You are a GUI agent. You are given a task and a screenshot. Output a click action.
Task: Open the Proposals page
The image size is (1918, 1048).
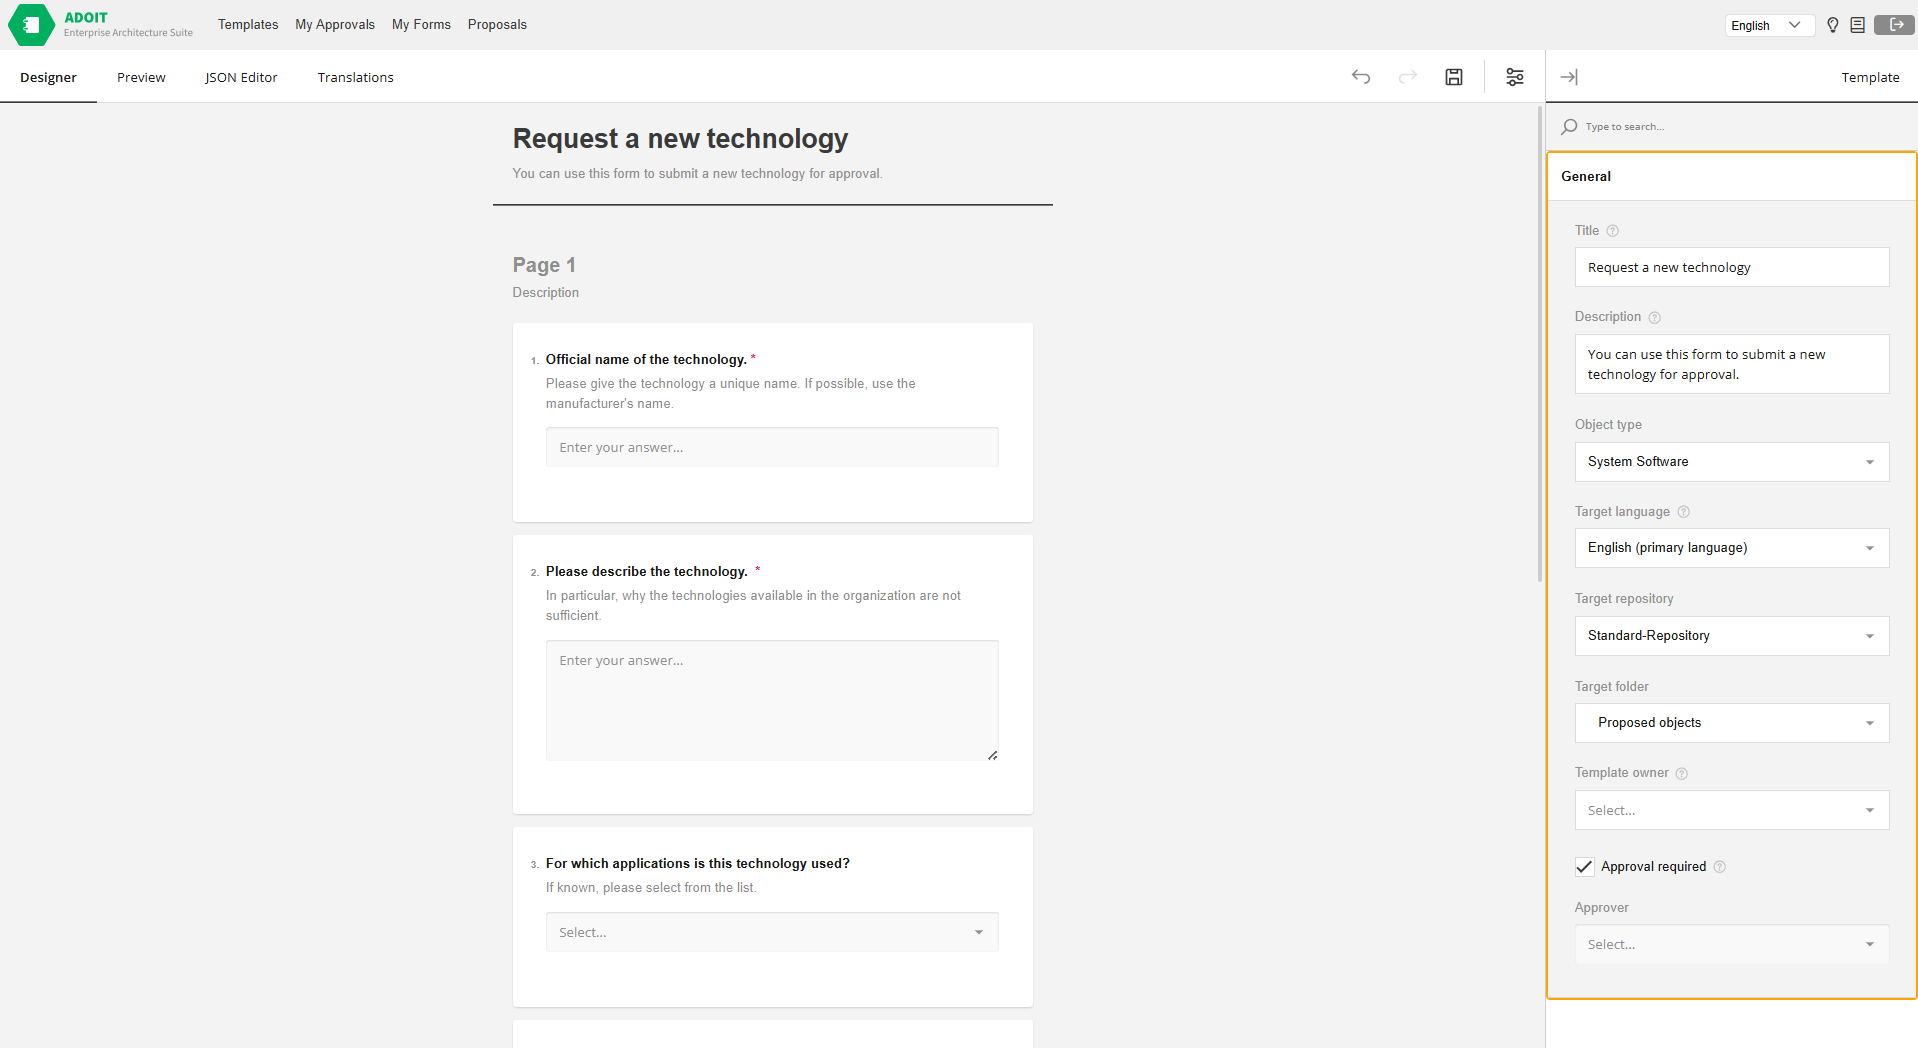(497, 25)
